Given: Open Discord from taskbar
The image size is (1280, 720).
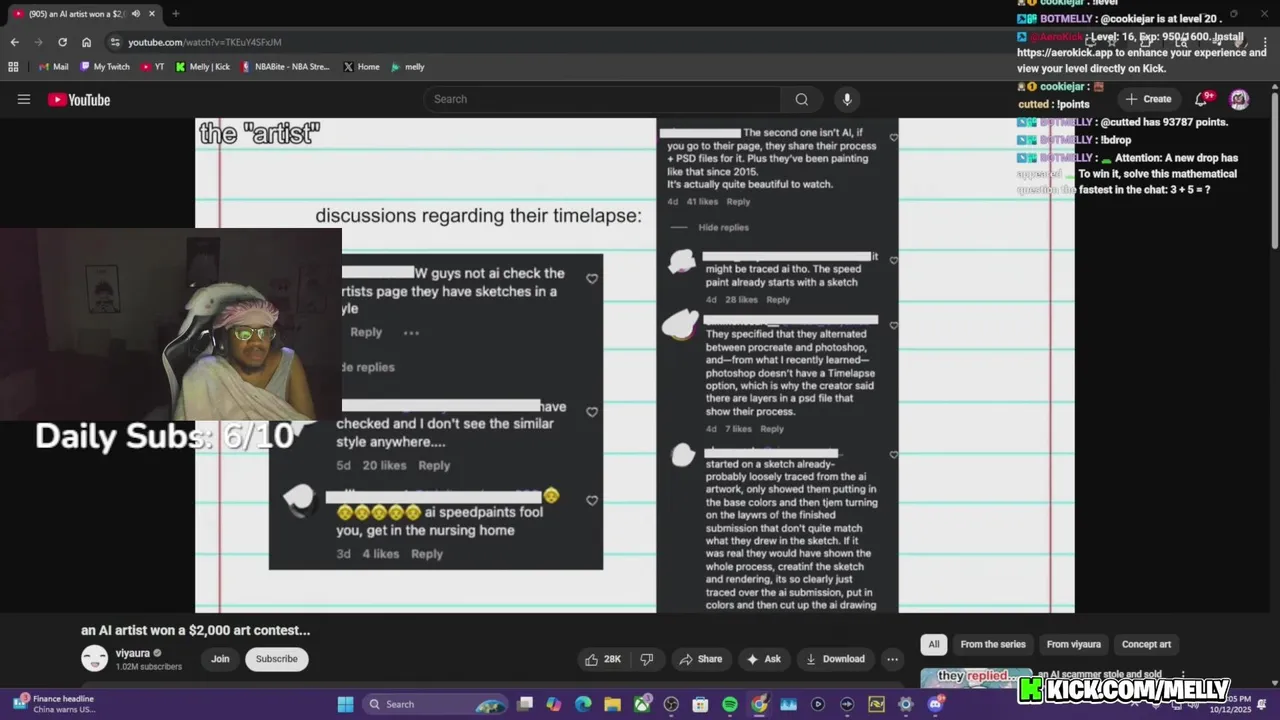Looking at the screenshot, I should tap(935, 704).
